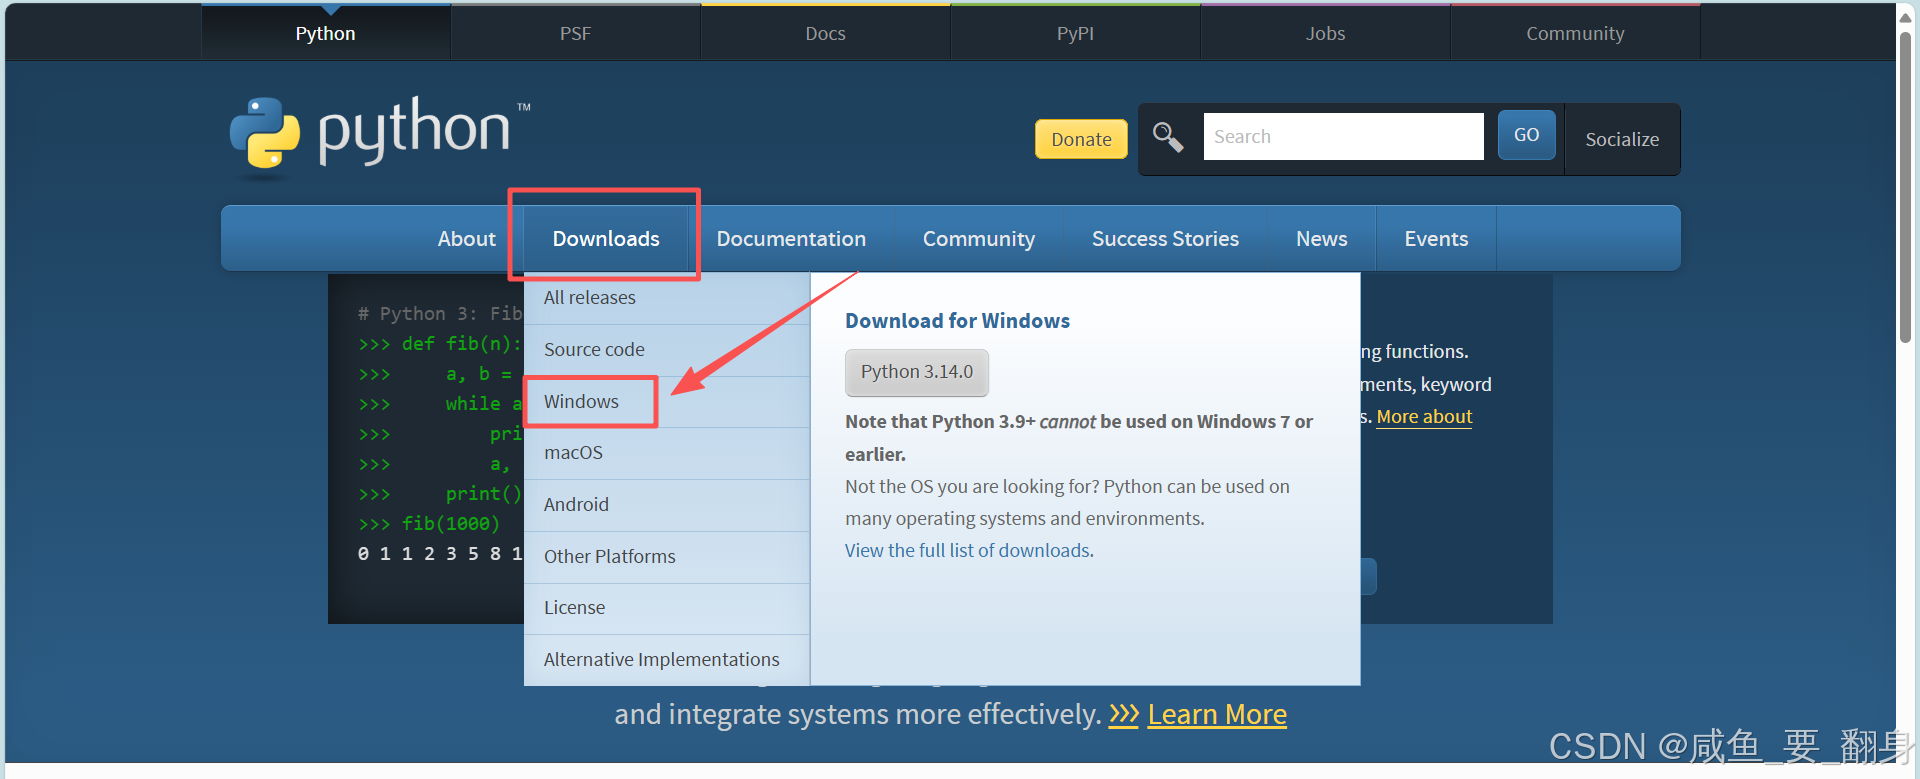Viewport: 1920px width, 779px height.
Task: Open the Documentation navigation menu
Action: [791, 239]
